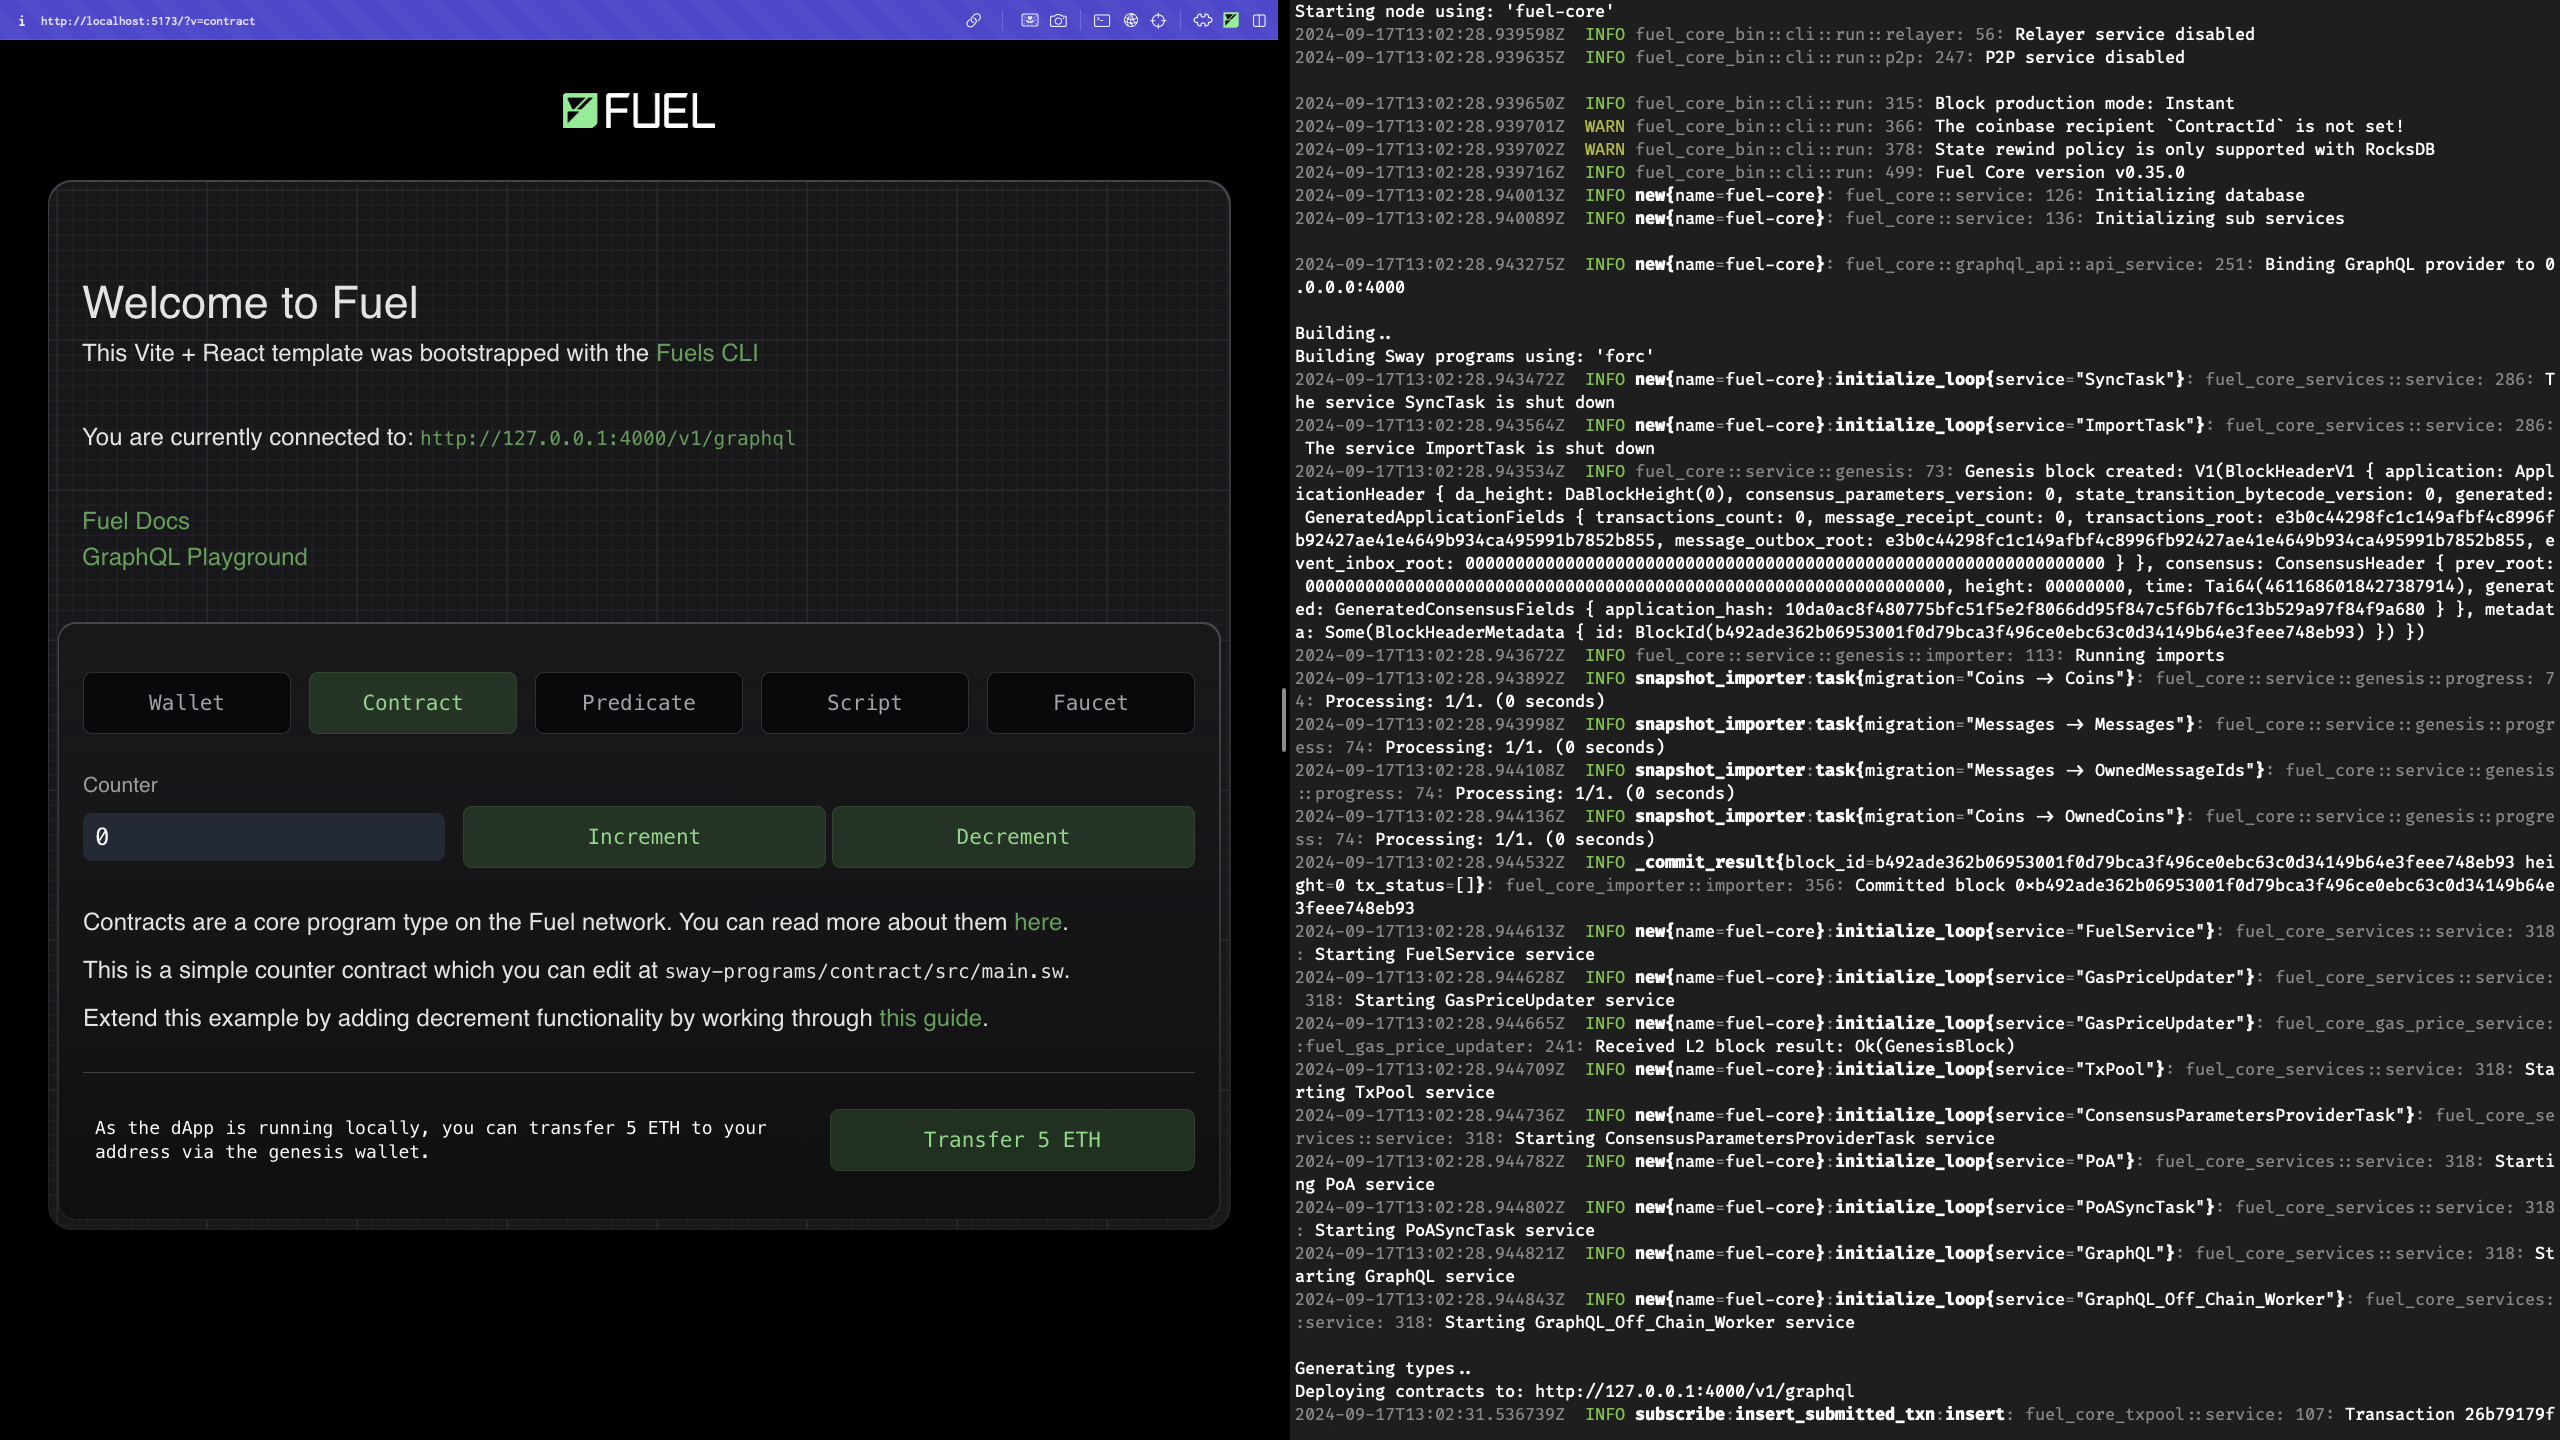Open the 'this guide' link
Viewport: 2560px width, 1440px height.
click(930, 1018)
